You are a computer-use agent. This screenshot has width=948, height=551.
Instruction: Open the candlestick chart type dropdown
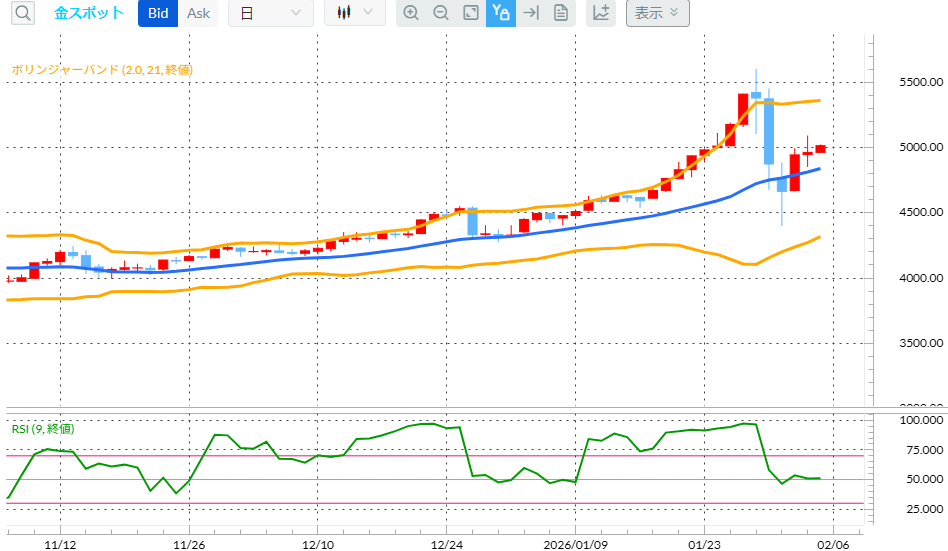pyautogui.click(x=355, y=13)
